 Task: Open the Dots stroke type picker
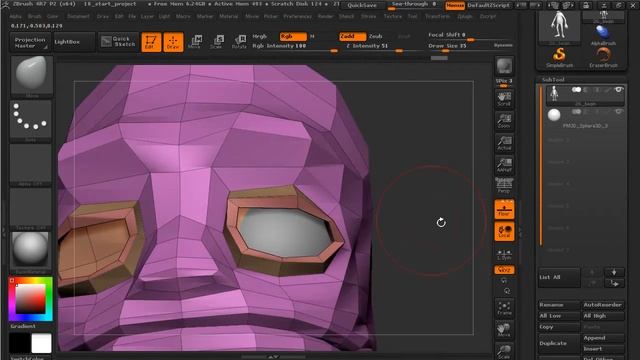(x=31, y=120)
